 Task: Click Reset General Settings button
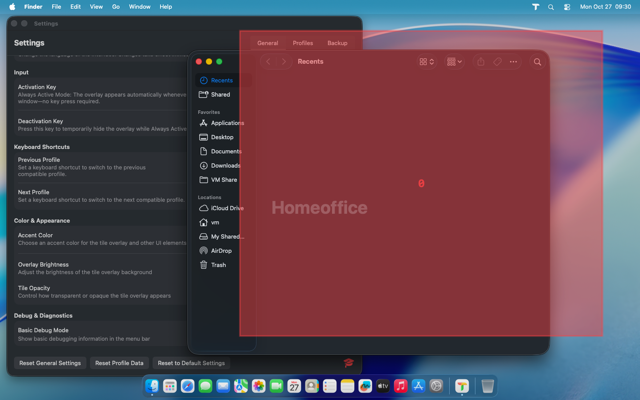tap(50, 363)
